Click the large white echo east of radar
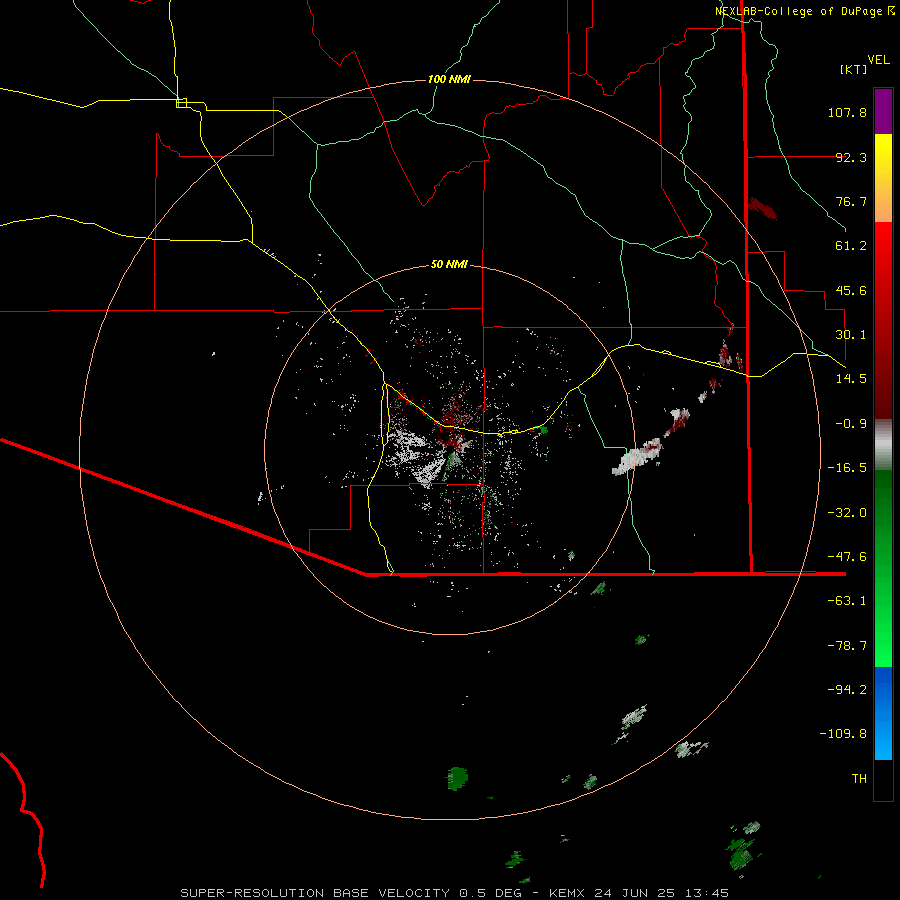The height and width of the screenshot is (900, 900). 637,457
